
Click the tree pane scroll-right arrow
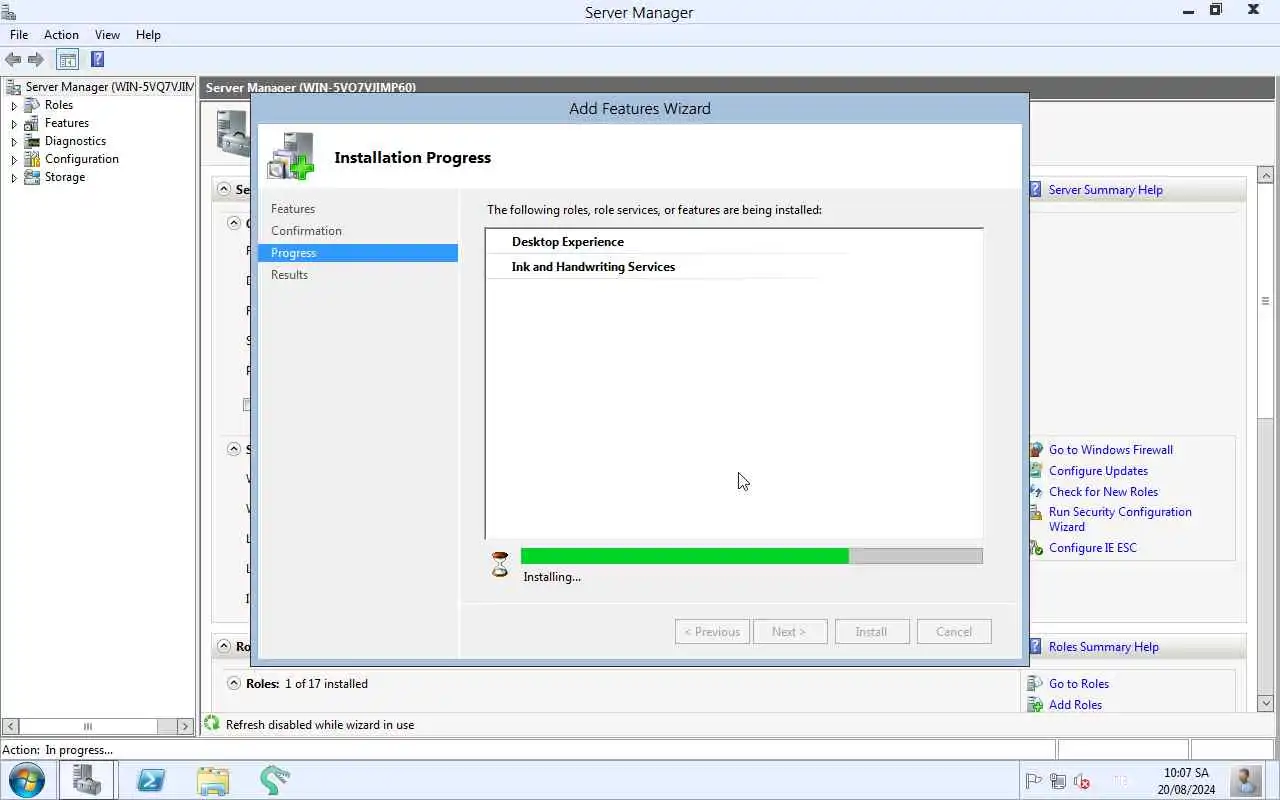pos(185,726)
